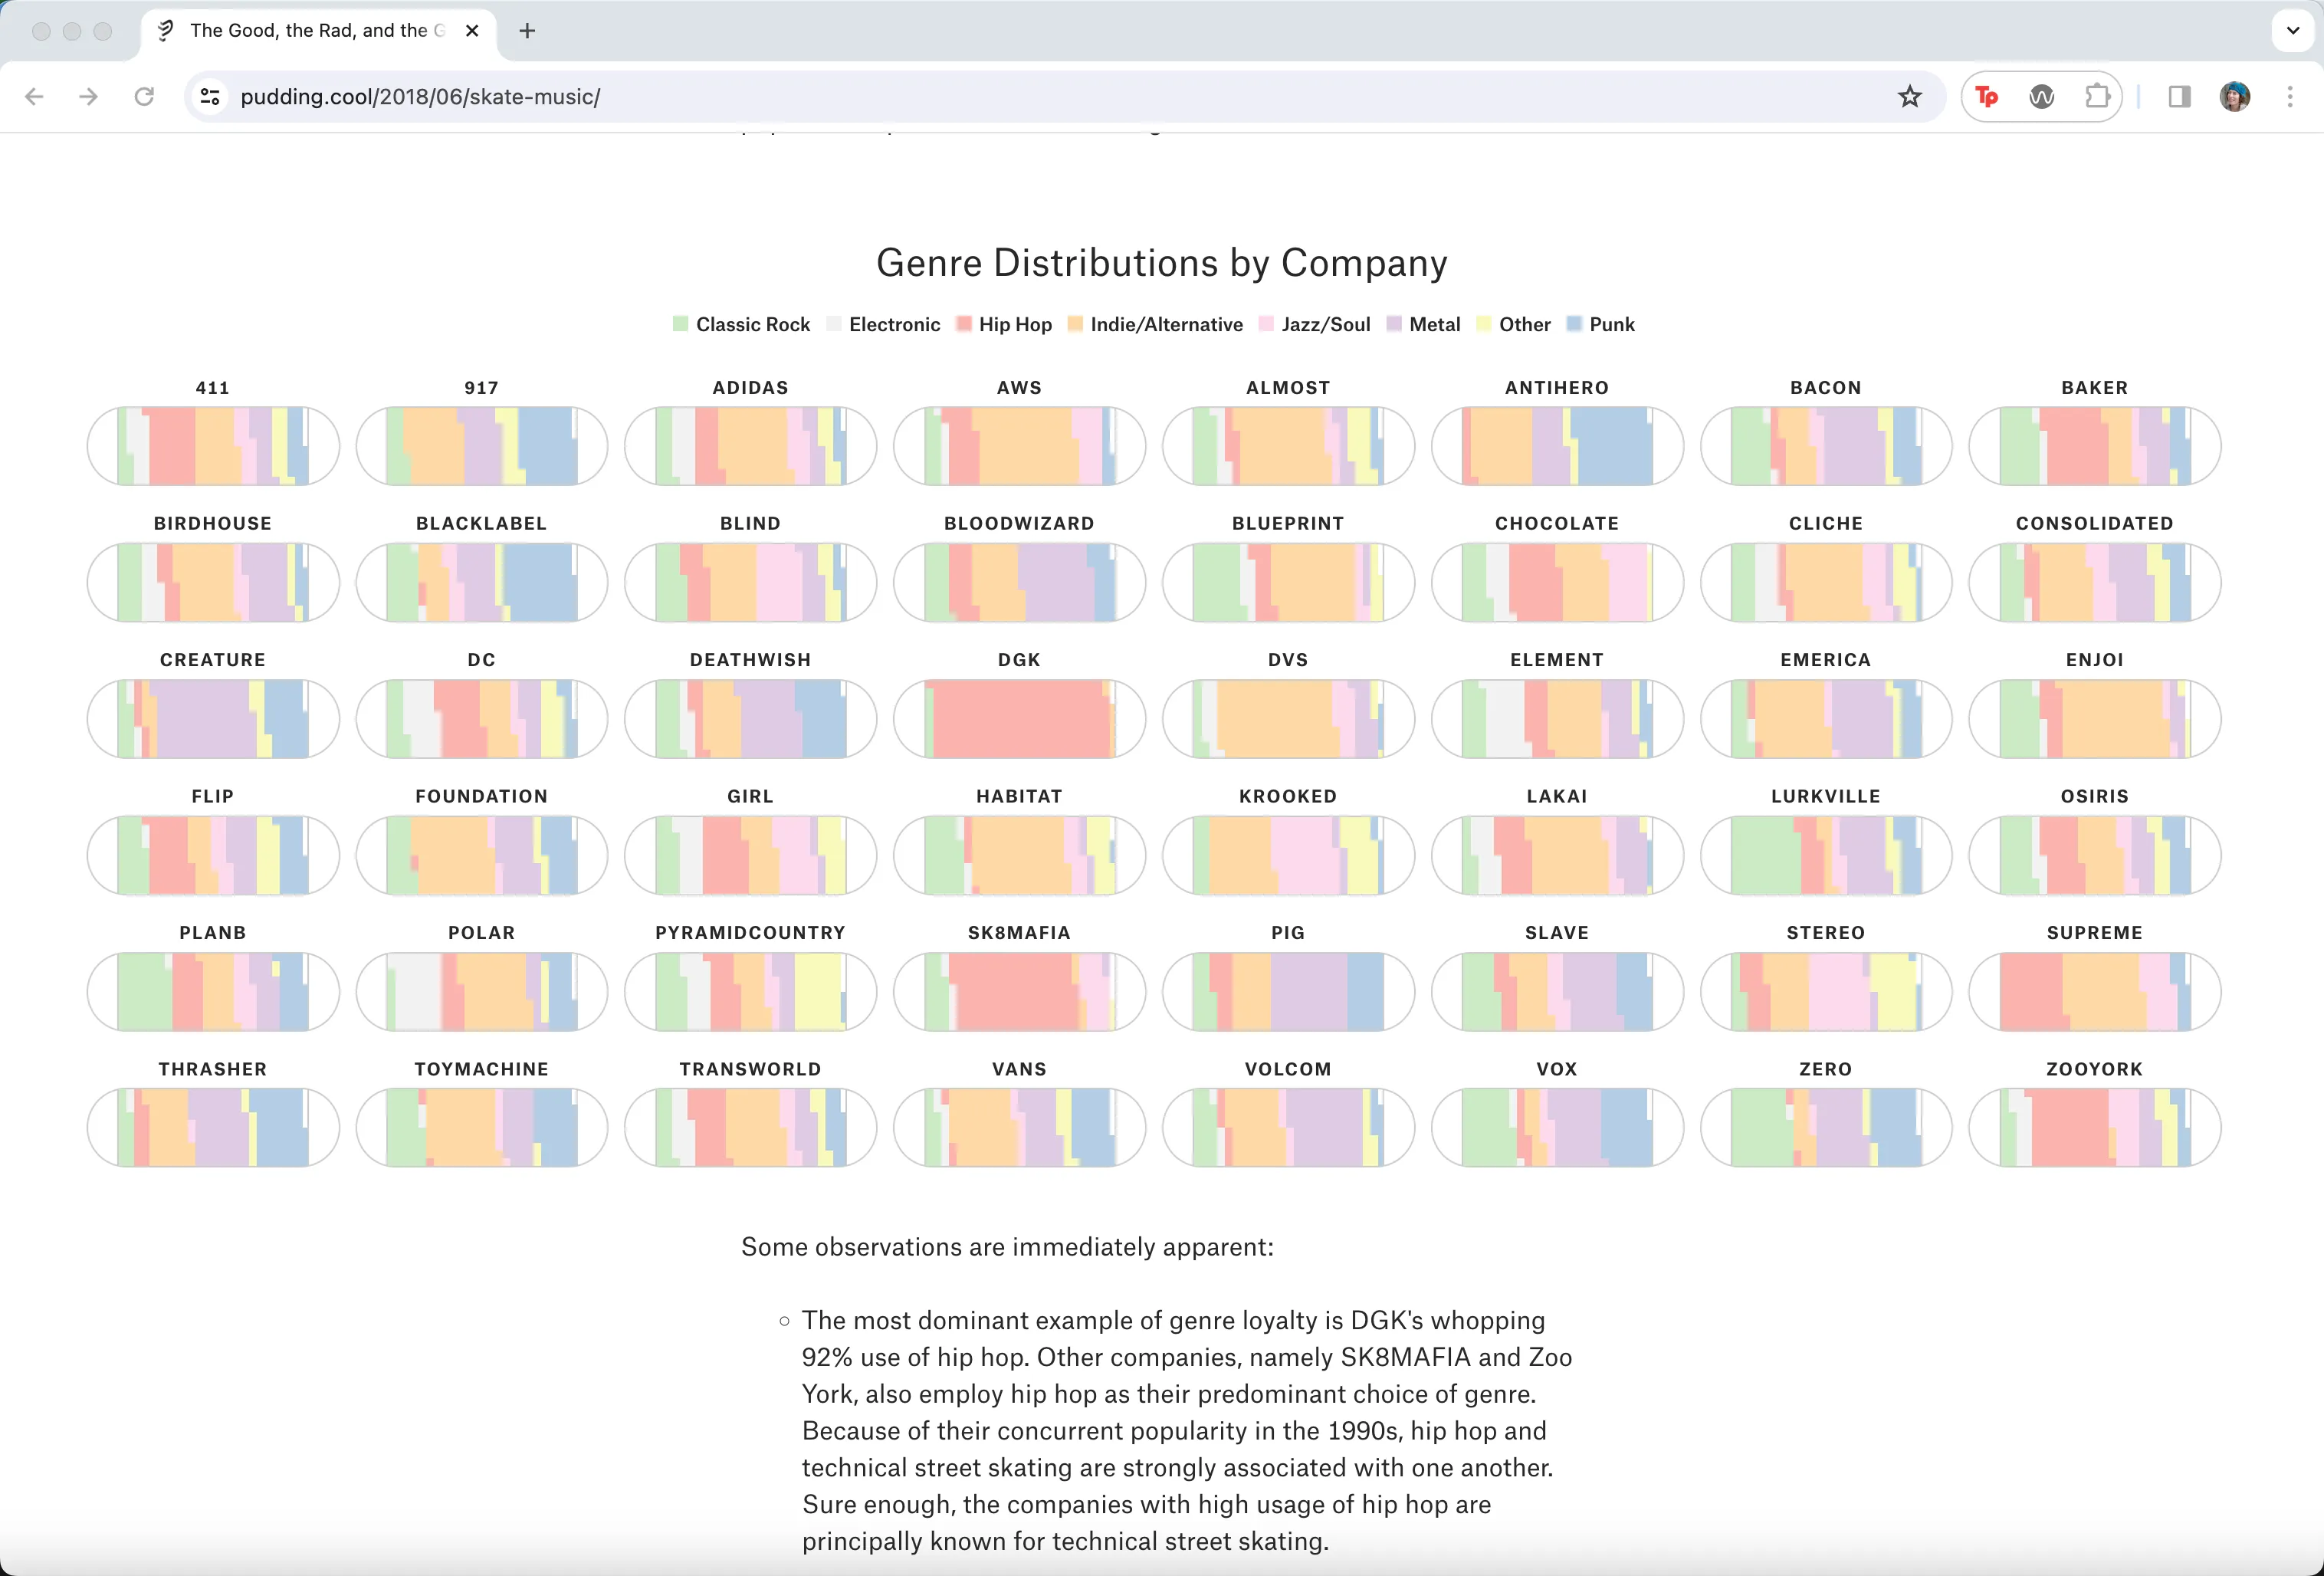Go back using the back arrow
Screen dimensions: 2324x1576
35,96
